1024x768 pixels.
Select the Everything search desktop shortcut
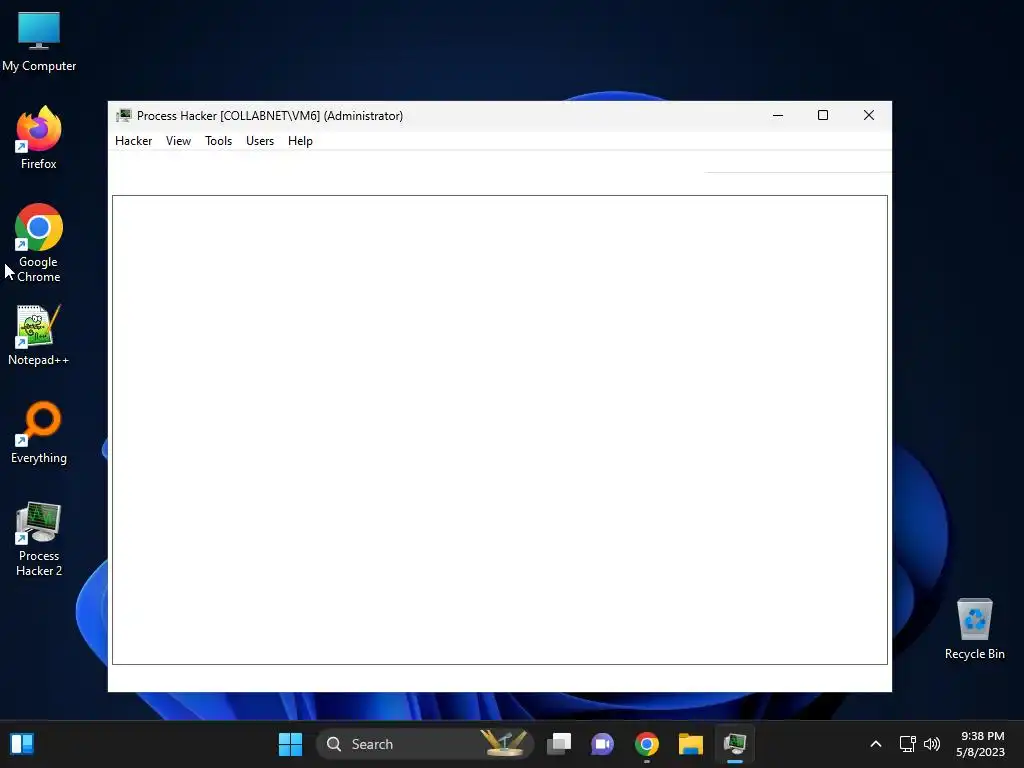[39, 432]
